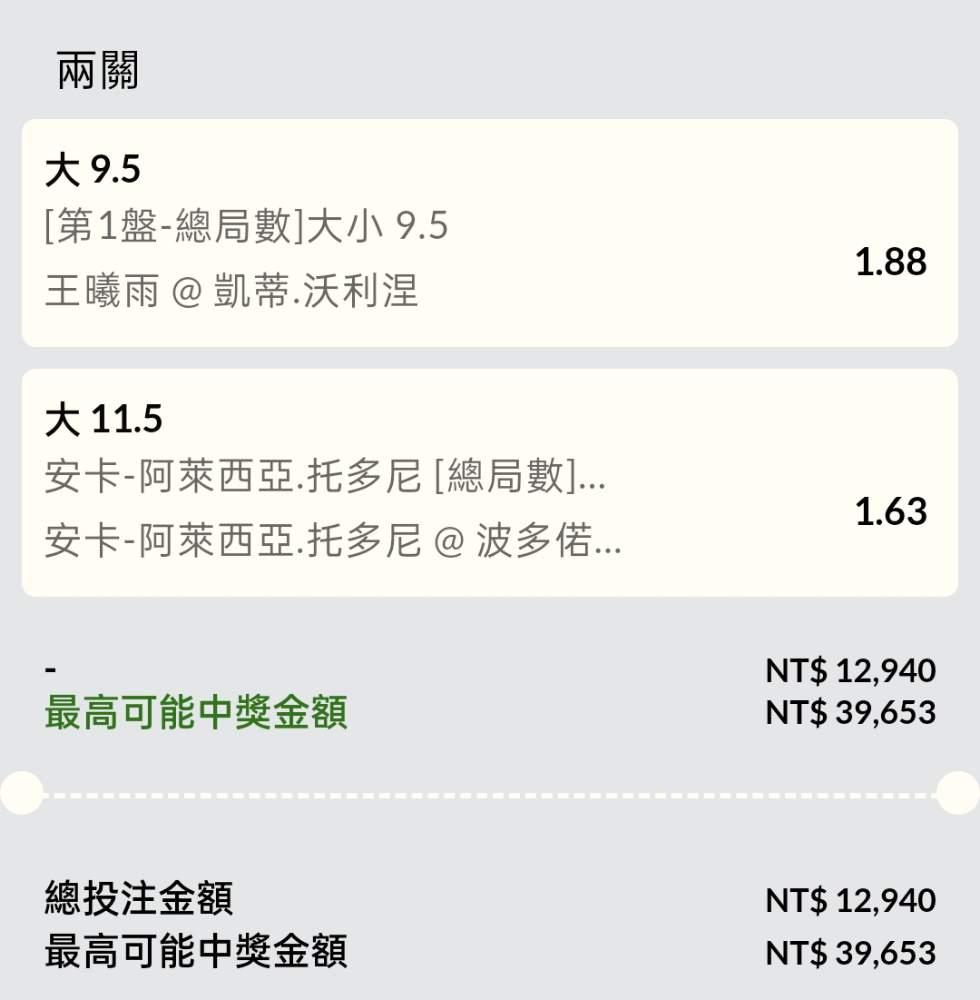Screen dimensions: 980x1000
Task: Click NT$ 39,653 beside the green label
Action: coord(850,712)
